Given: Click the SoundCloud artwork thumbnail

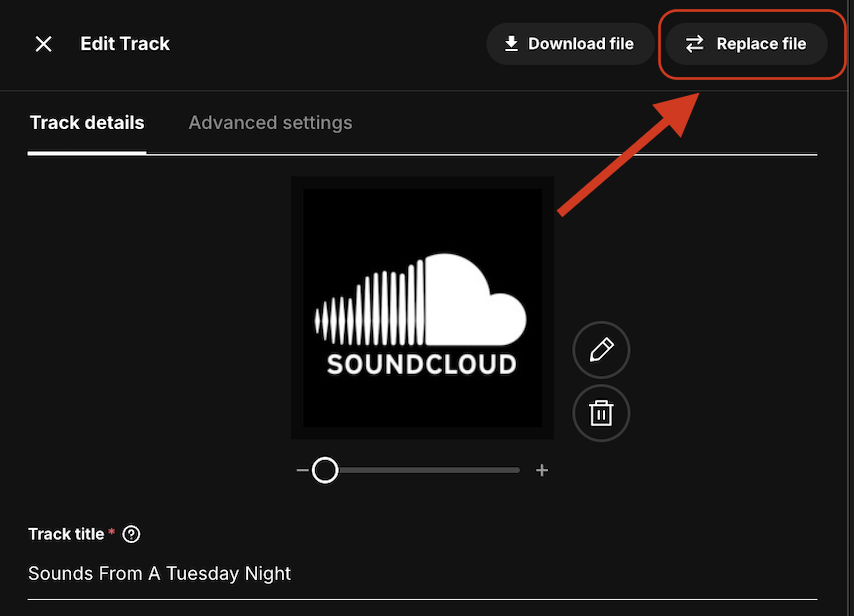Looking at the screenshot, I should pyautogui.click(x=422, y=308).
